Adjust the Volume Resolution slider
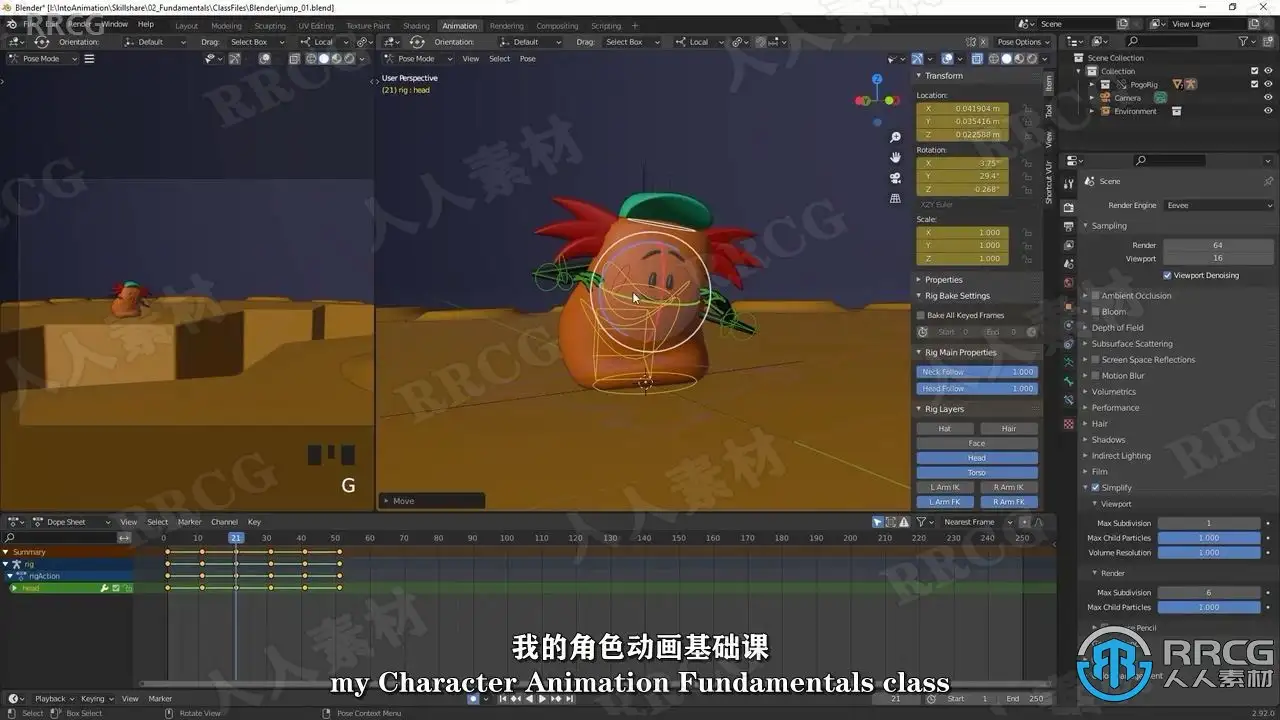Screen dimensions: 1280x720 pos(1209,553)
